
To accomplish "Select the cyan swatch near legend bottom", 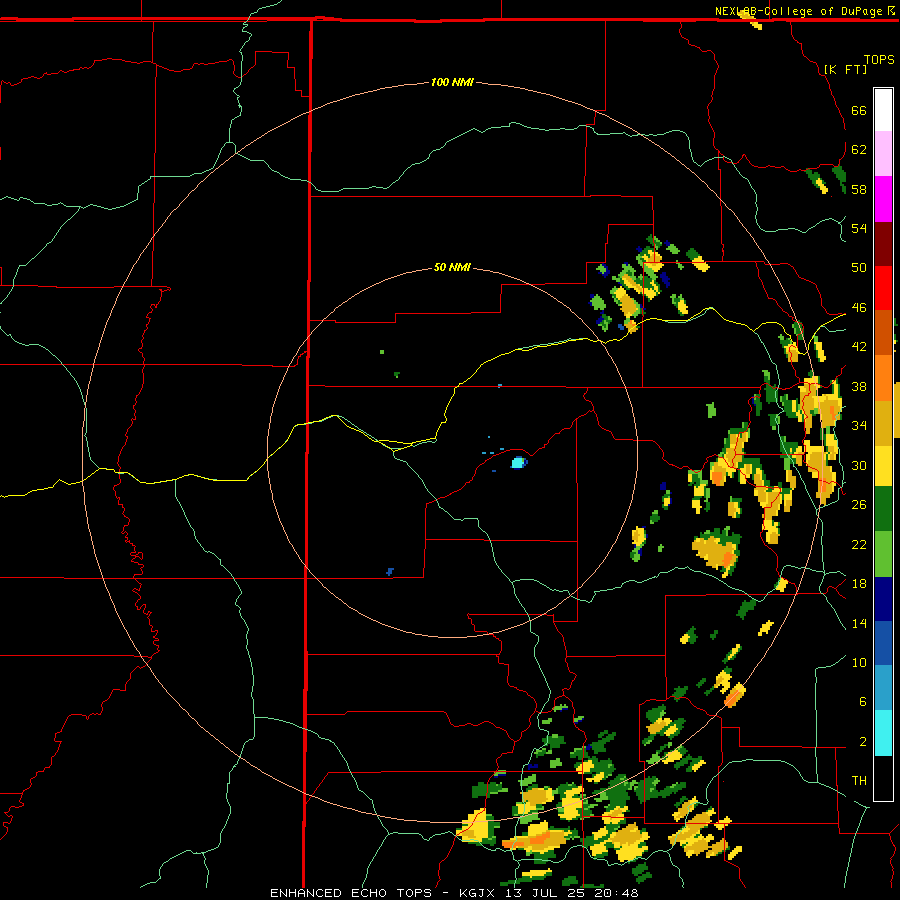I will (x=883, y=733).
